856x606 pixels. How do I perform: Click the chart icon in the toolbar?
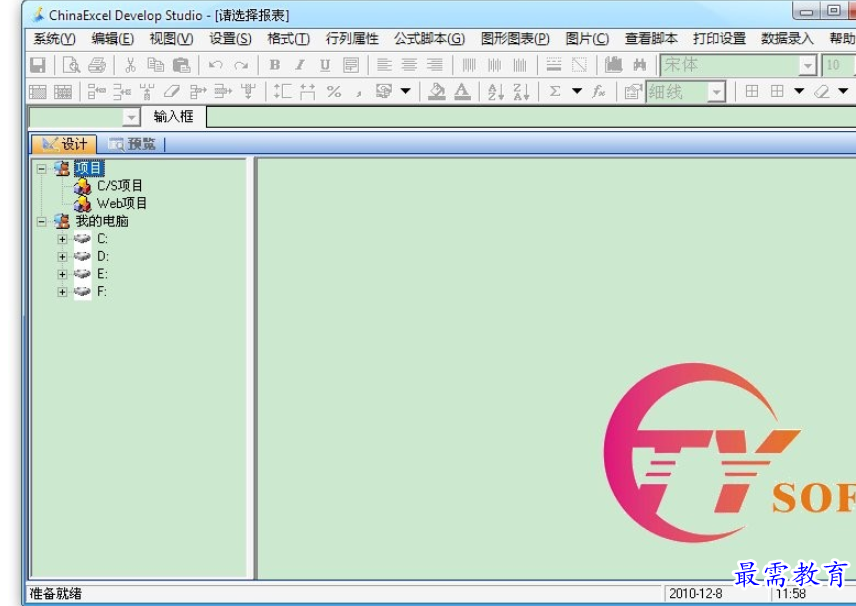613,65
